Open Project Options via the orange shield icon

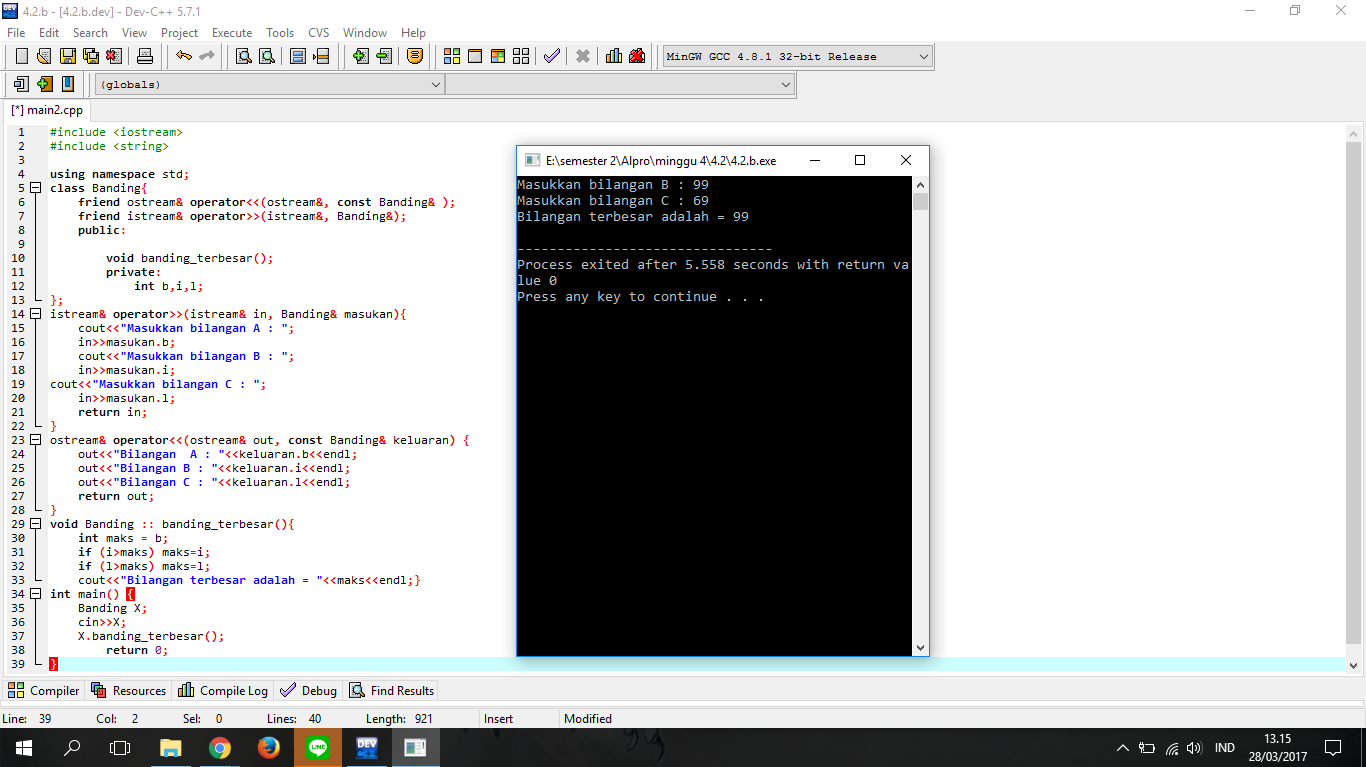click(415, 56)
